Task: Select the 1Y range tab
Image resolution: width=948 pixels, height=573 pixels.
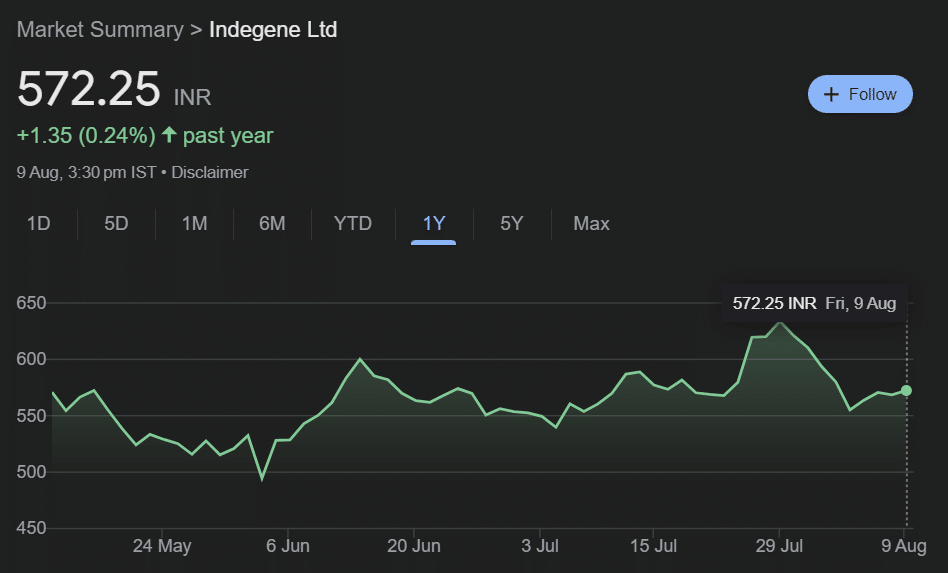Action: pyautogui.click(x=433, y=224)
